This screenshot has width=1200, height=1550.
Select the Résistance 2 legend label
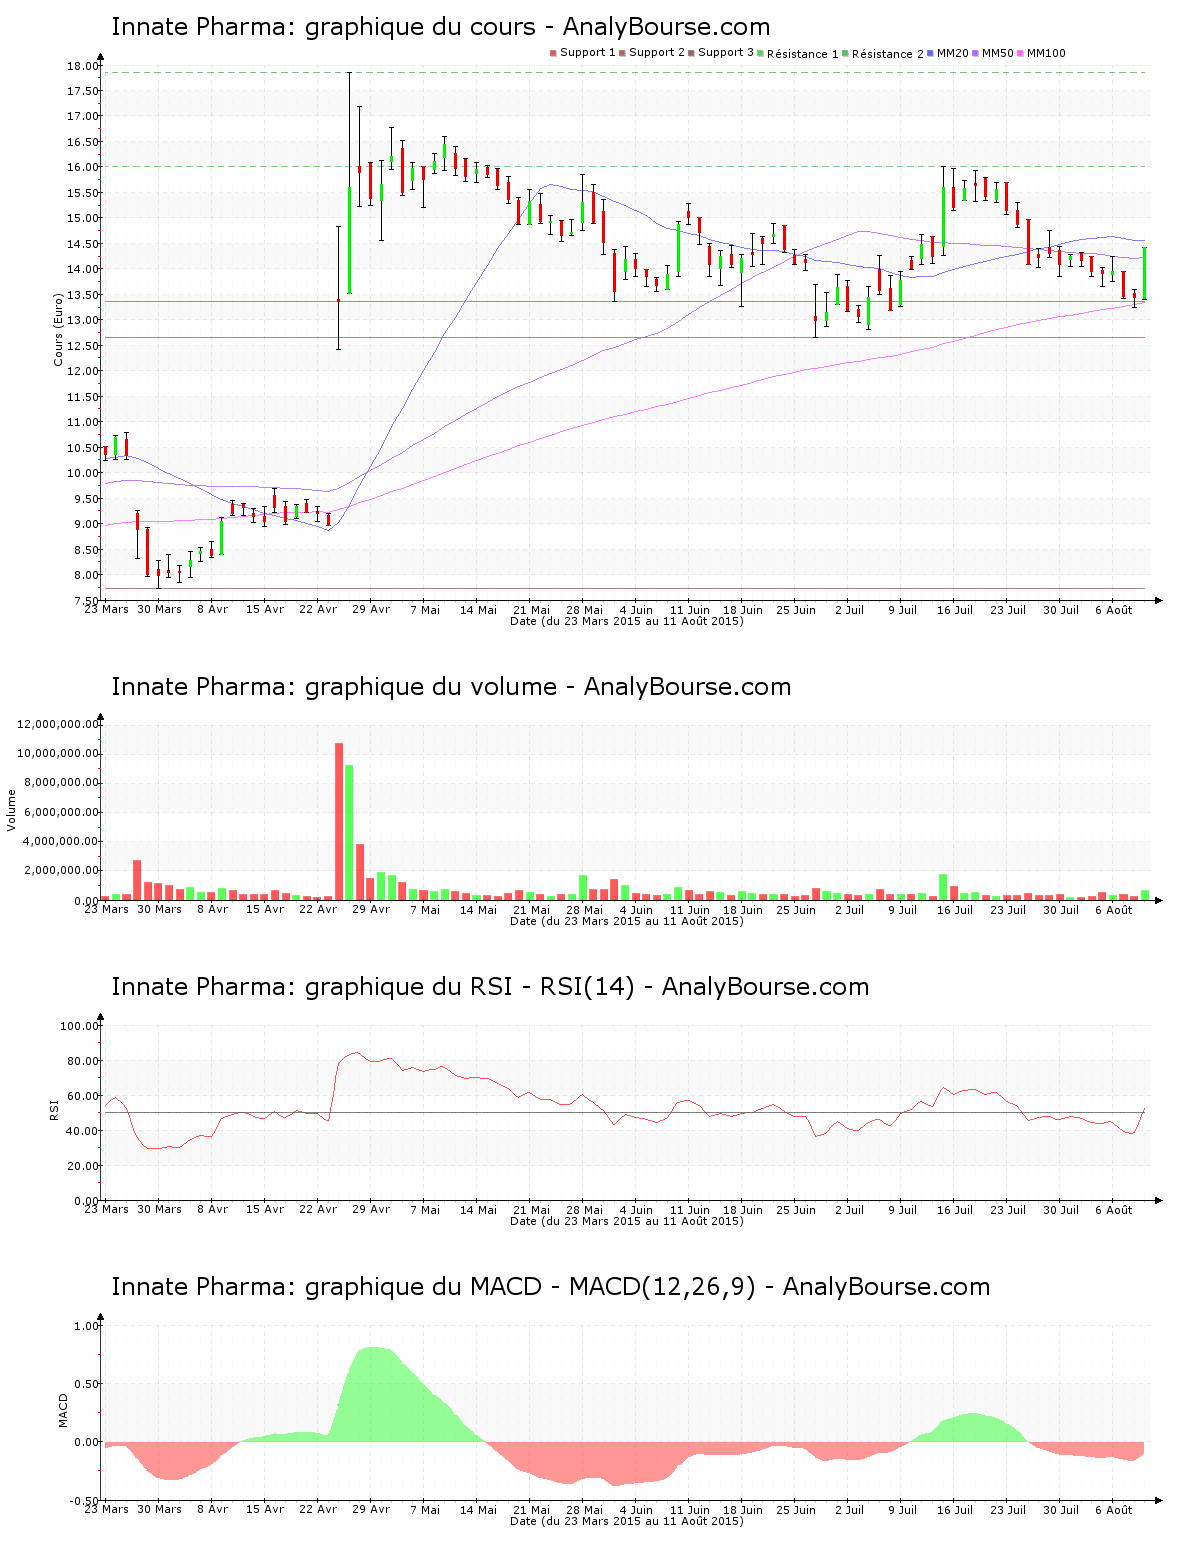[888, 54]
